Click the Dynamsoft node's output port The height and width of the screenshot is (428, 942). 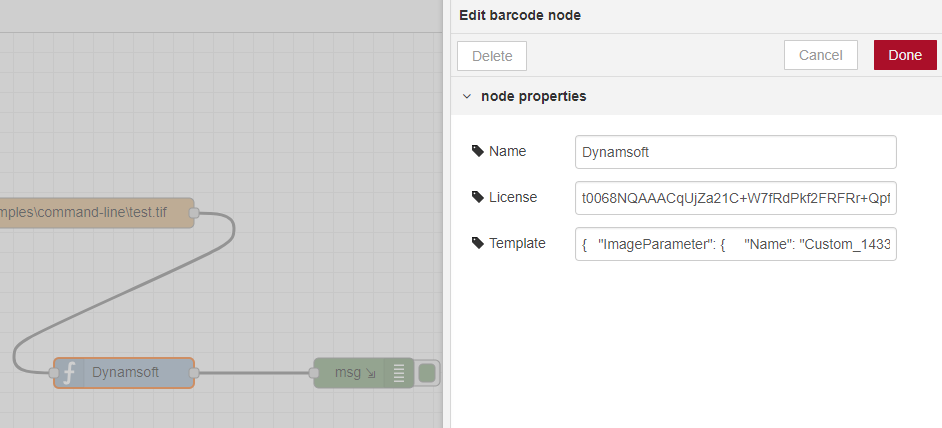194,373
